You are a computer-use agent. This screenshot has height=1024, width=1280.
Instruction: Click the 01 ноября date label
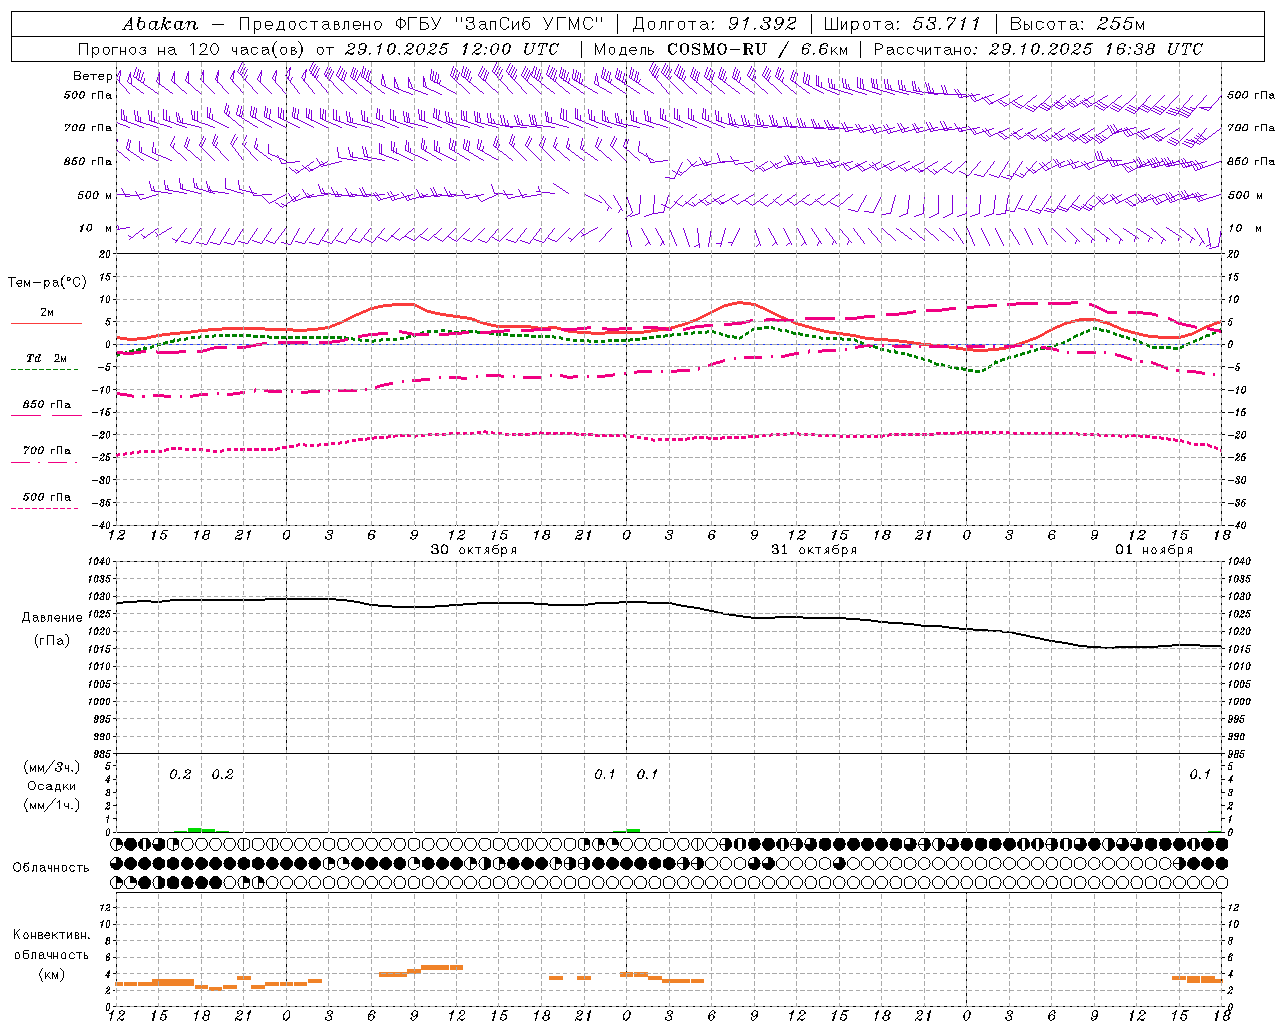[x=1154, y=550]
